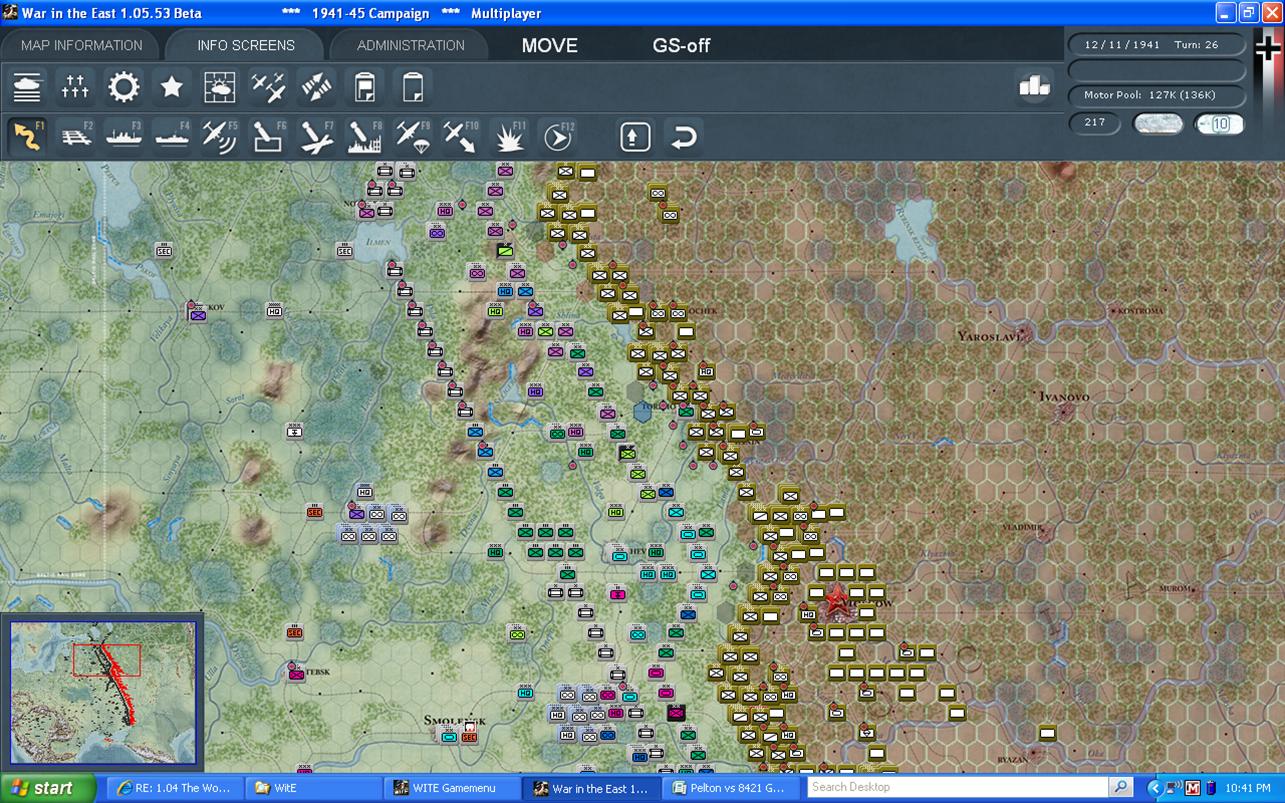Click the Ivanovo city label on map
The image size is (1285, 803).
(x=1065, y=397)
